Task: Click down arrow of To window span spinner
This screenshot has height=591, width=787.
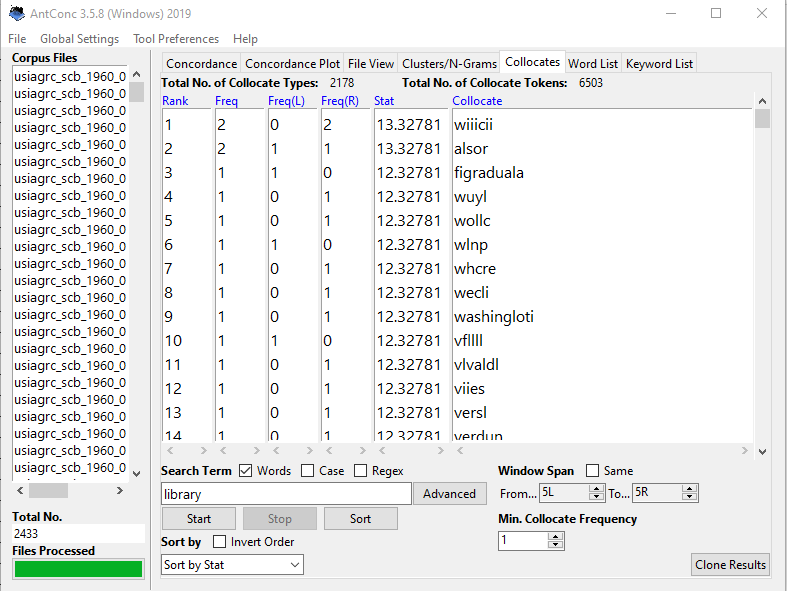Action: [690, 497]
